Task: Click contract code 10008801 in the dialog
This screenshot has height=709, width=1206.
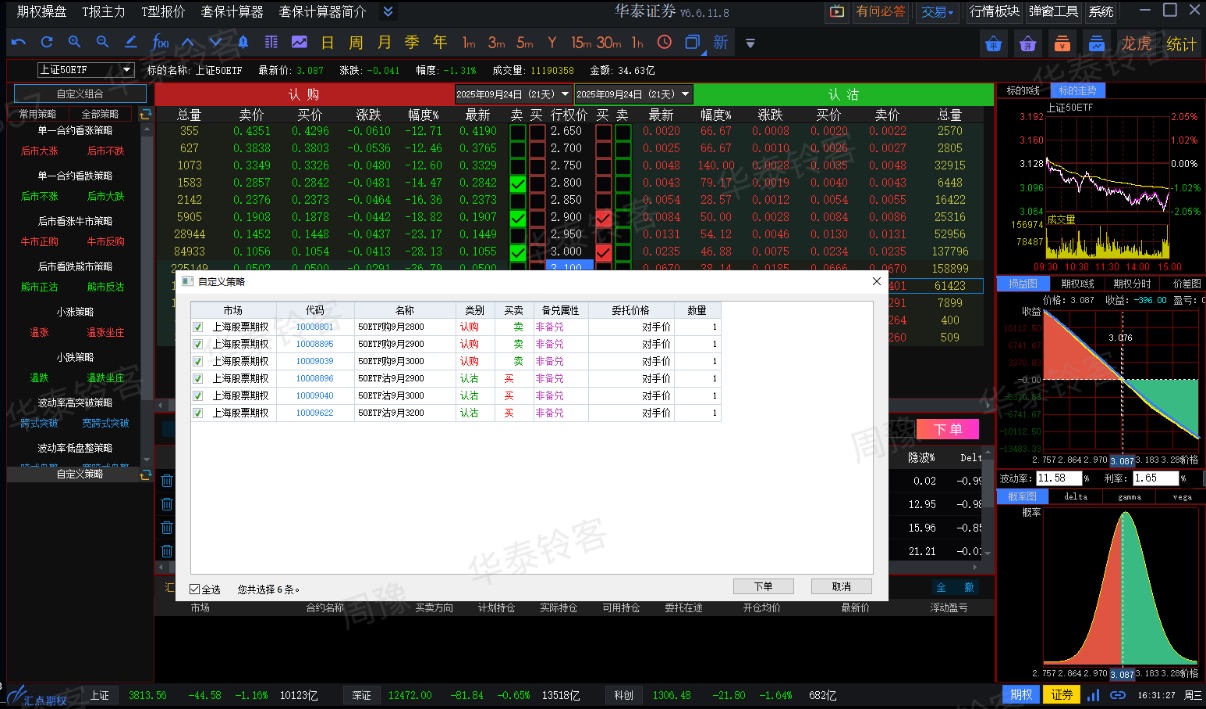Action: coord(314,327)
